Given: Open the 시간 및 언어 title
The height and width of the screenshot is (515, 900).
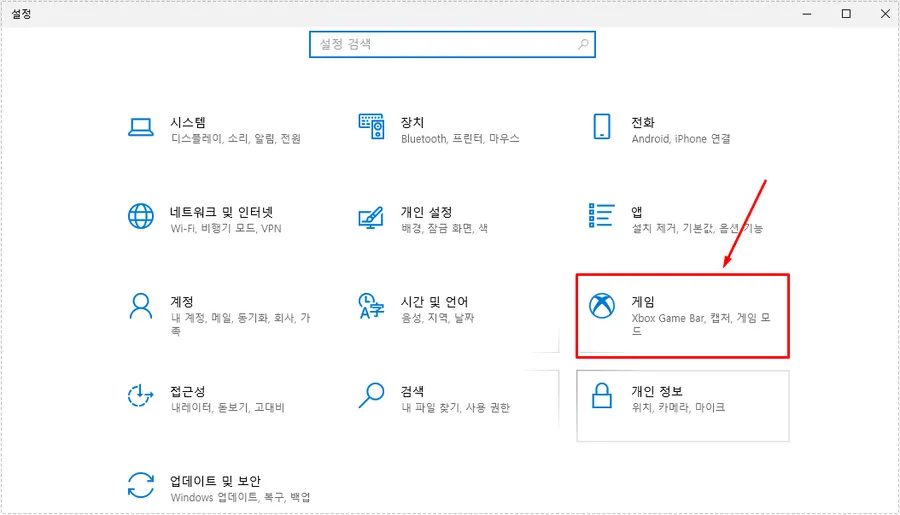Looking at the screenshot, I should click(435, 301).
